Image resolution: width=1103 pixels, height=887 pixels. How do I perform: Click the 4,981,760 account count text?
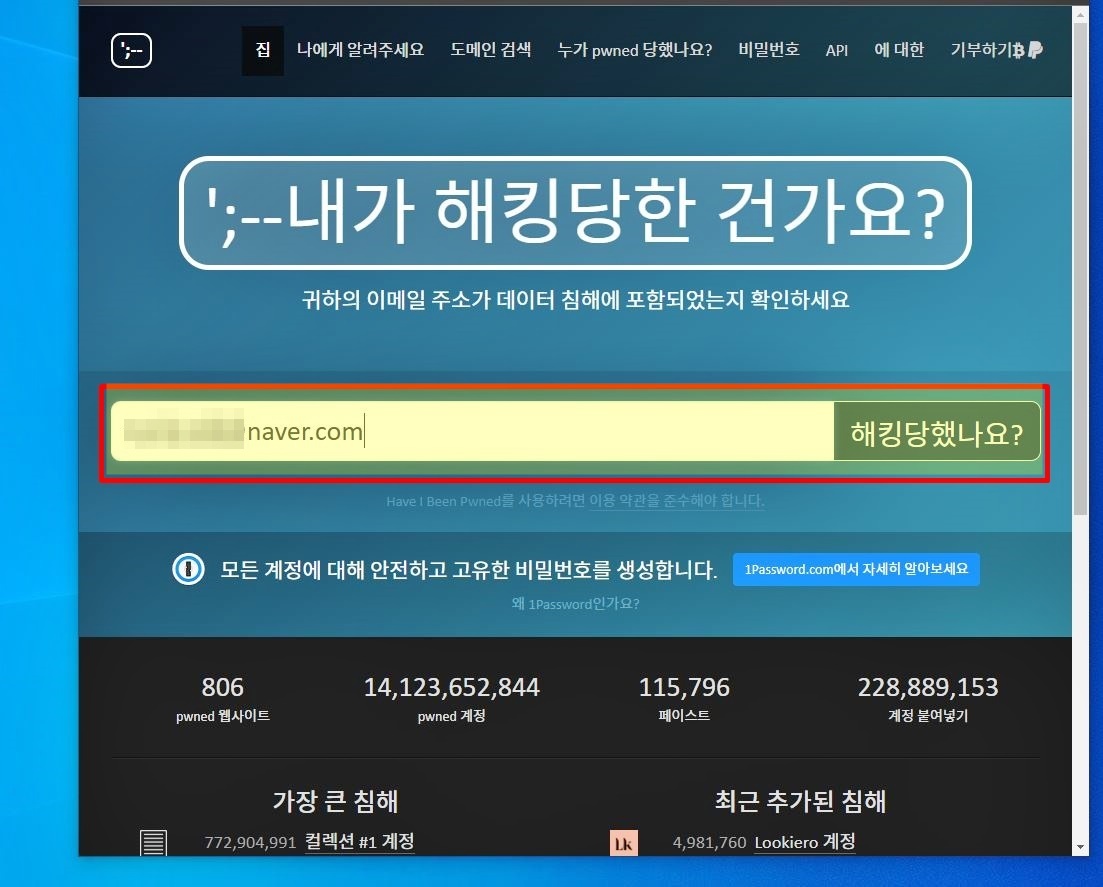click(x=709, y=842)
